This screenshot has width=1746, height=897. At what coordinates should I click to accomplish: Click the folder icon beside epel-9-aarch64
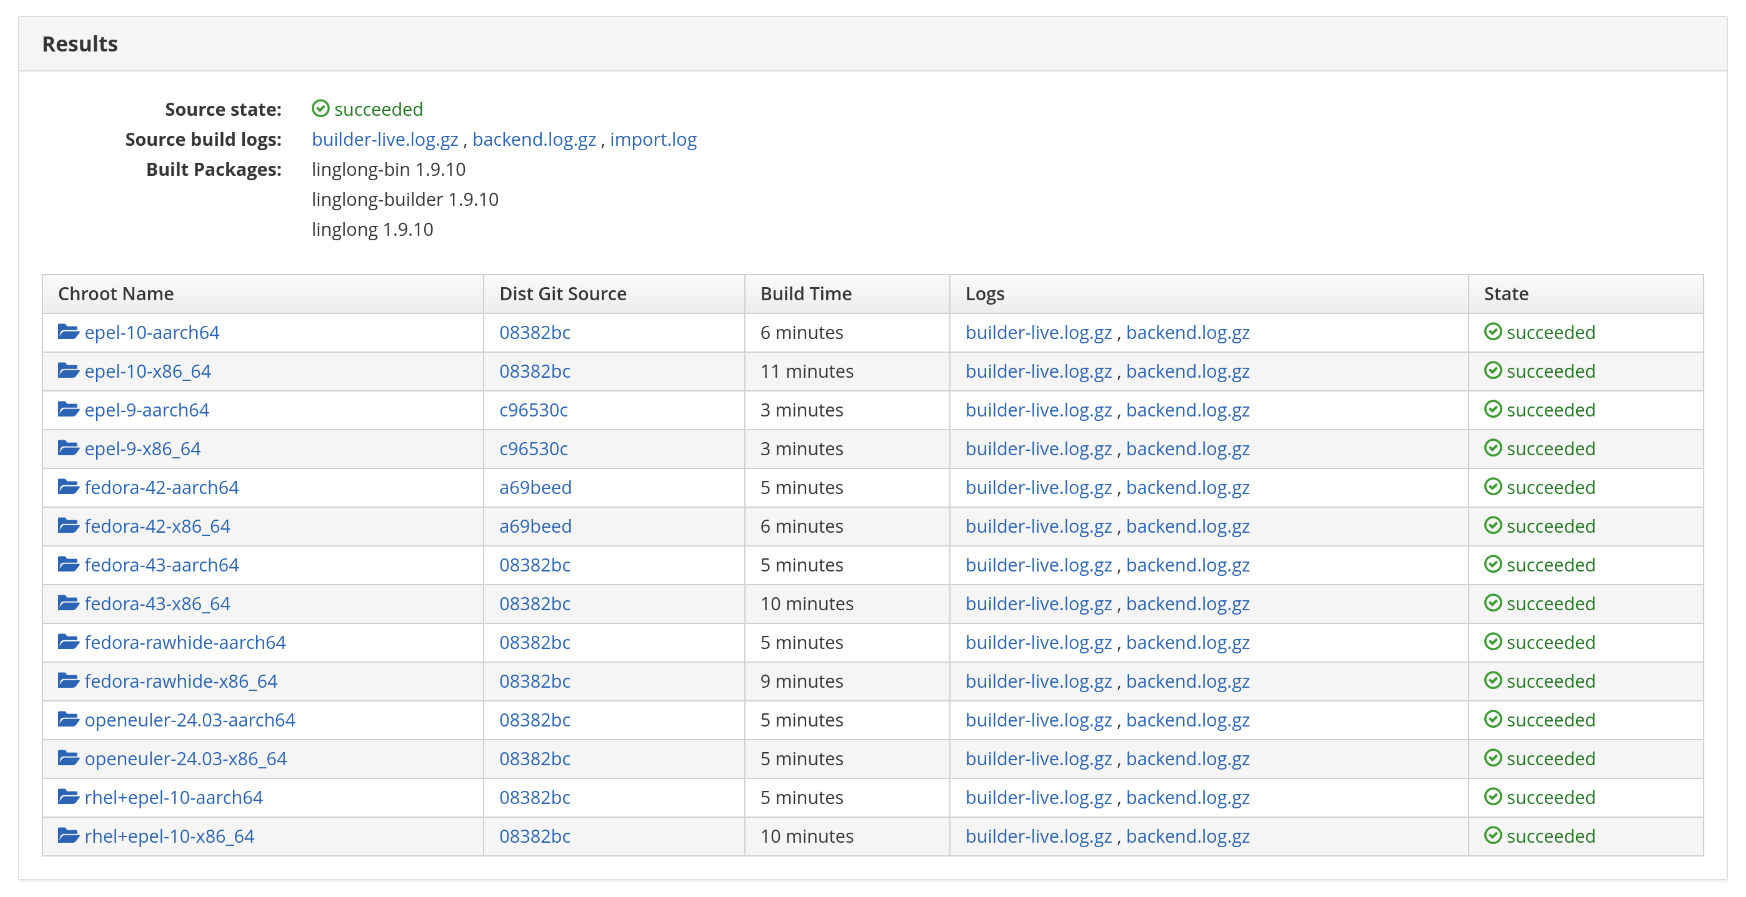[x=68, y=410]
